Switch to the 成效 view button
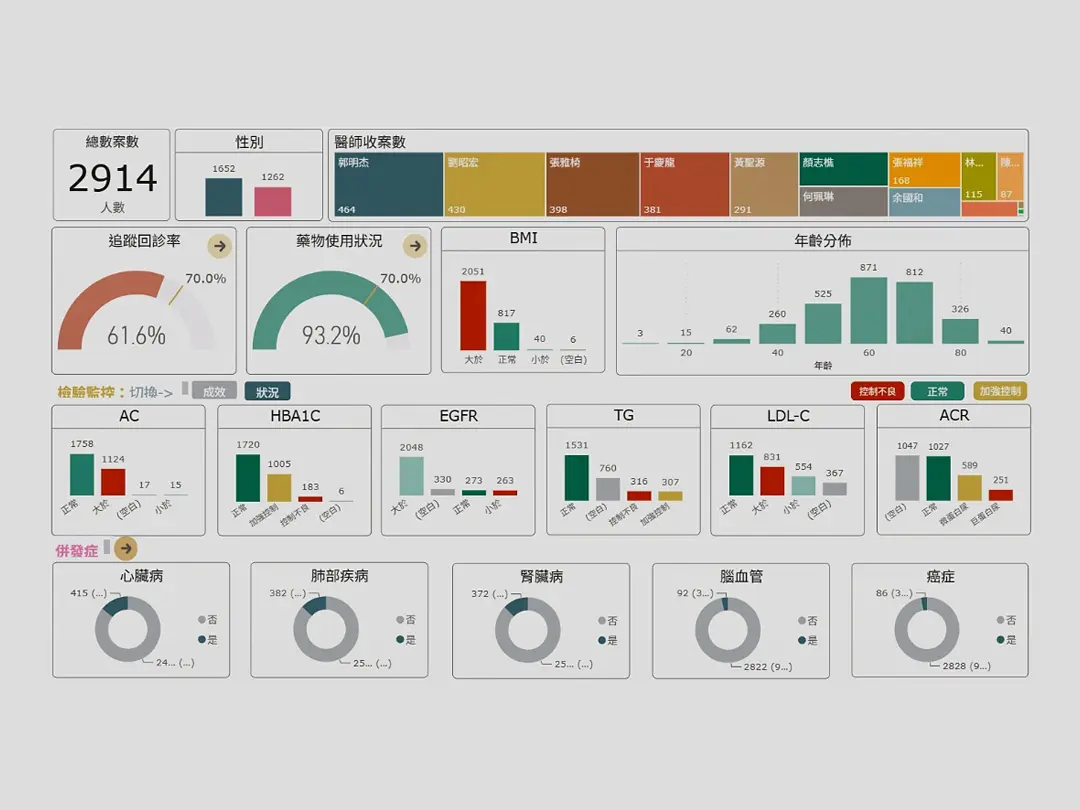The height and width of the screenshot is (810, 1080). pyautogui.click(x=214, y=391)
